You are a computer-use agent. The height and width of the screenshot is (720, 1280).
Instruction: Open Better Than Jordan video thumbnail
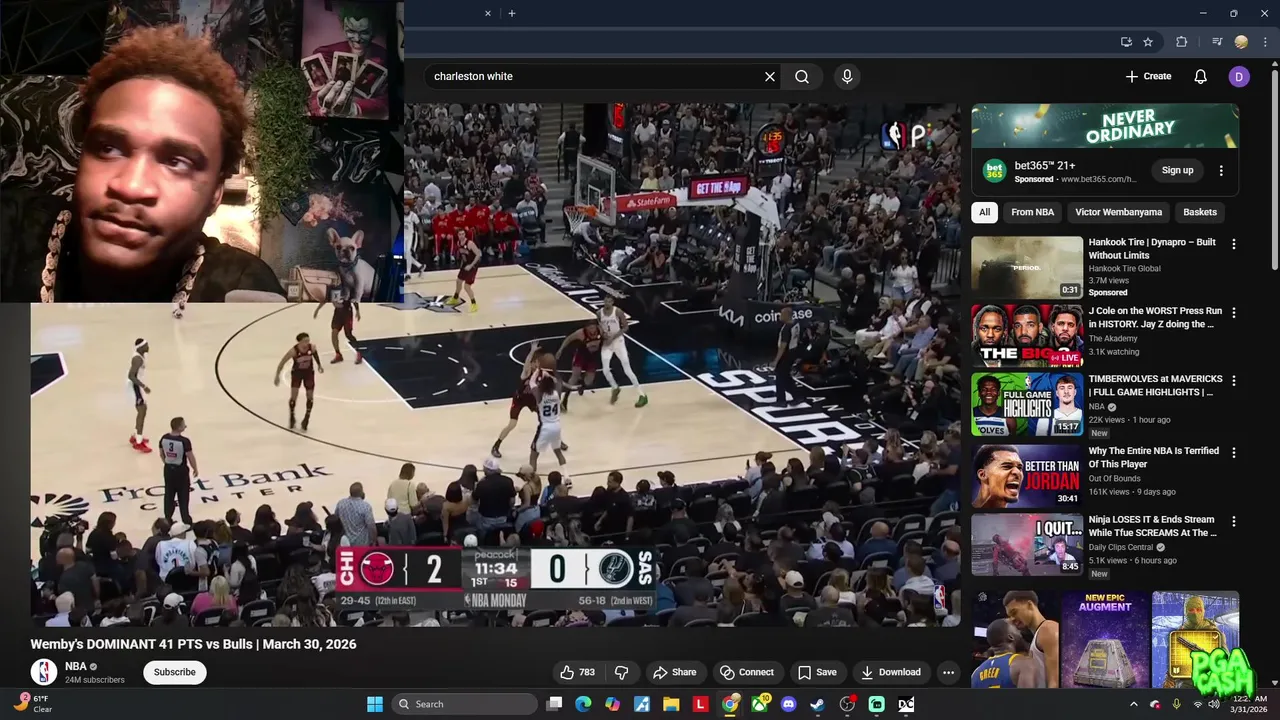1027,476
